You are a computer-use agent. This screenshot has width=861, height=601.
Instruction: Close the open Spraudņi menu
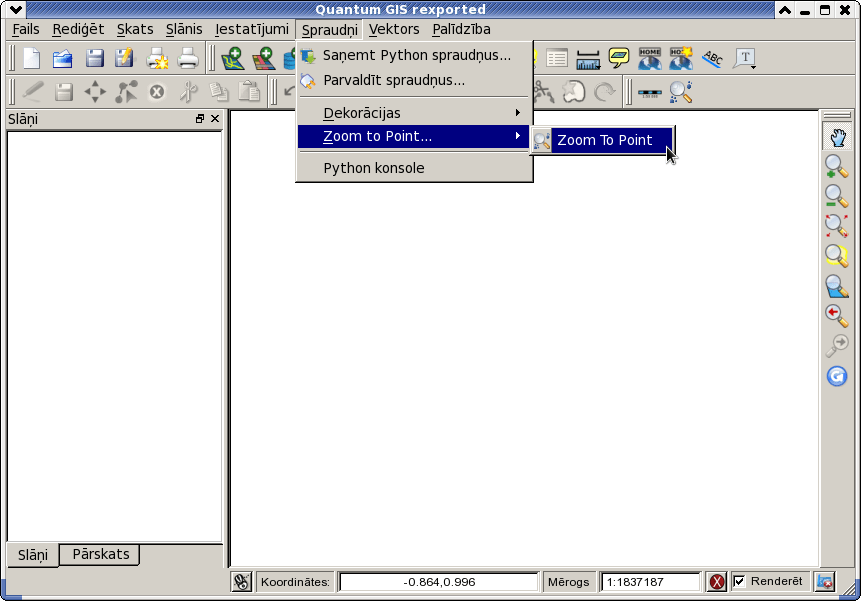point(329,30)
